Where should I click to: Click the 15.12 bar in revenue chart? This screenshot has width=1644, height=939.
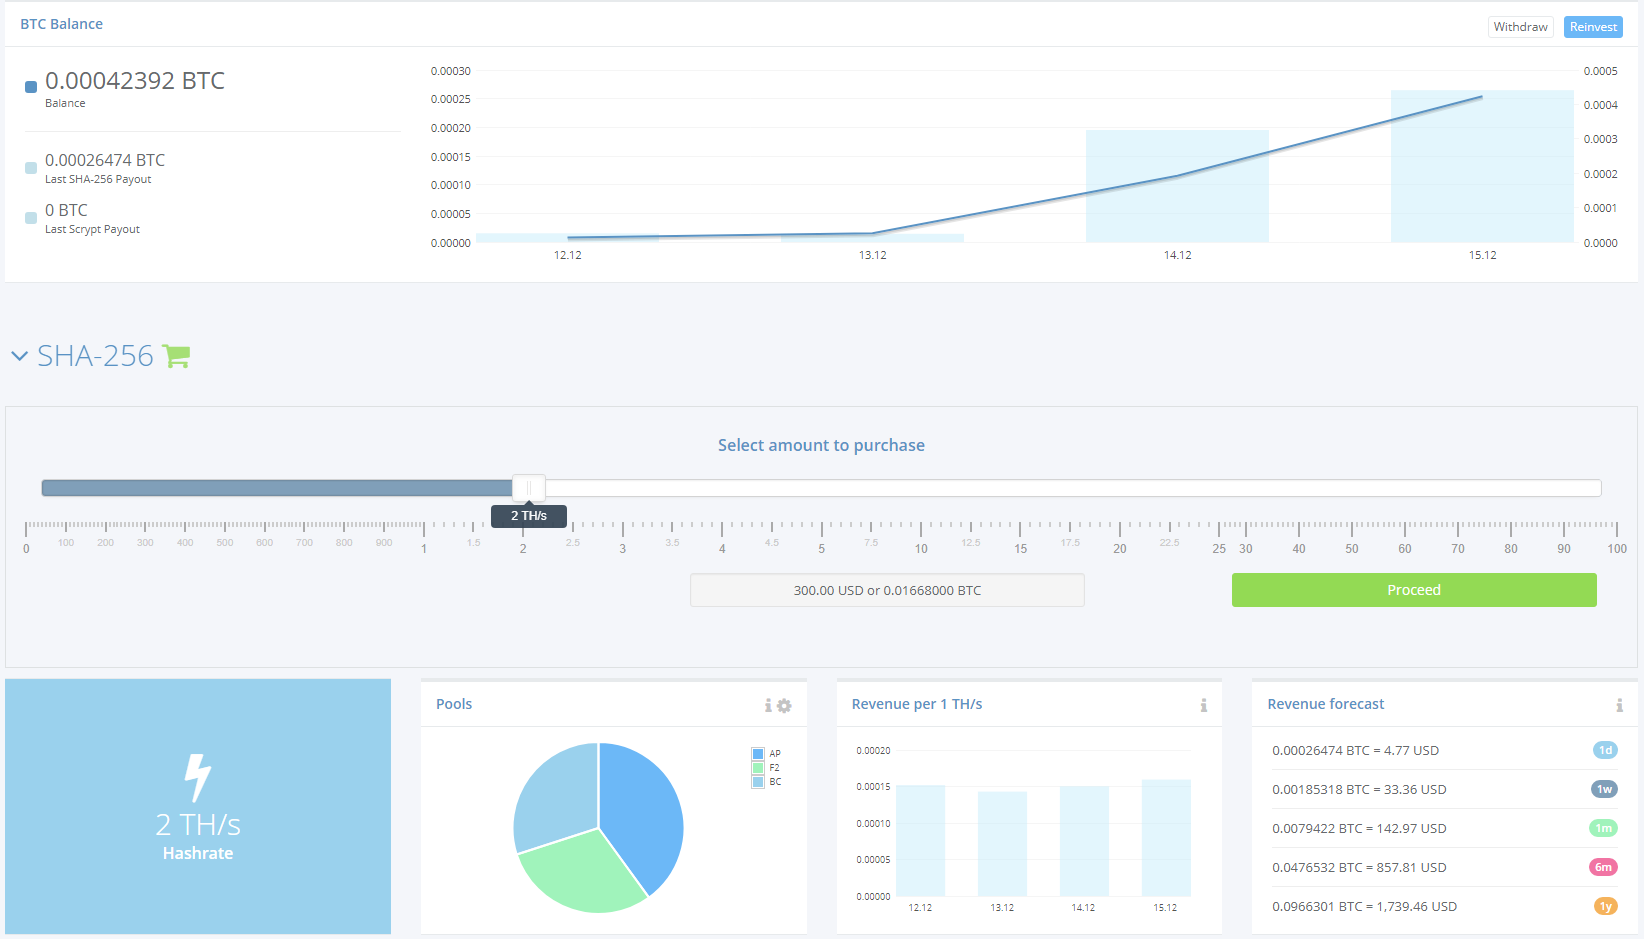pos(1166,838)
